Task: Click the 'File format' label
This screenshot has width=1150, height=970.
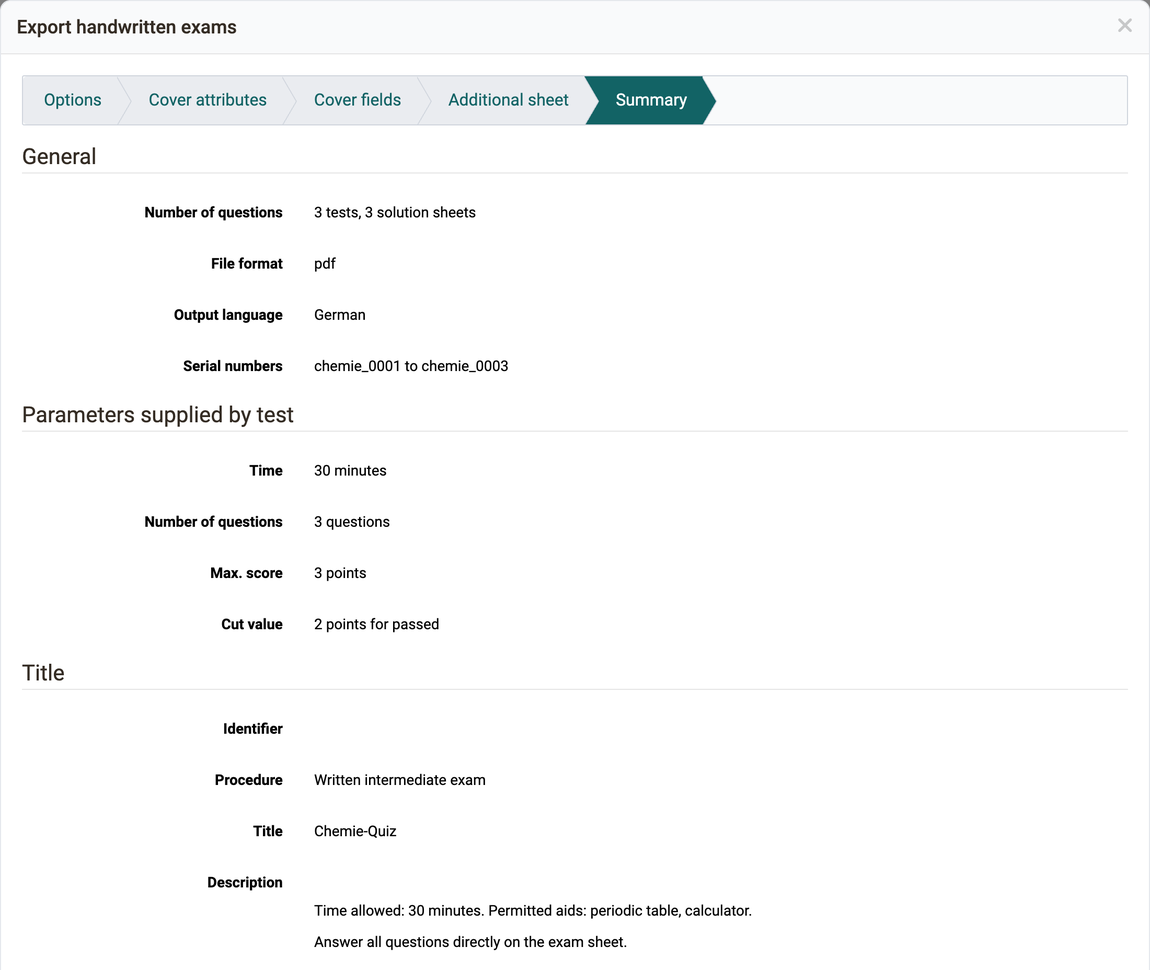Action: [246, 264]
